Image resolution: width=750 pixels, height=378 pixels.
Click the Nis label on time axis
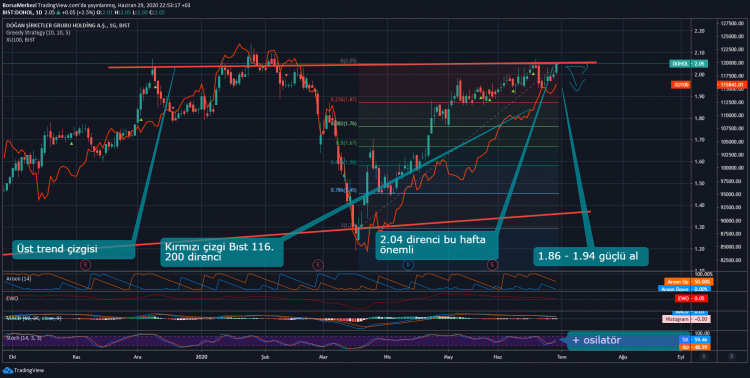[386, 356]
